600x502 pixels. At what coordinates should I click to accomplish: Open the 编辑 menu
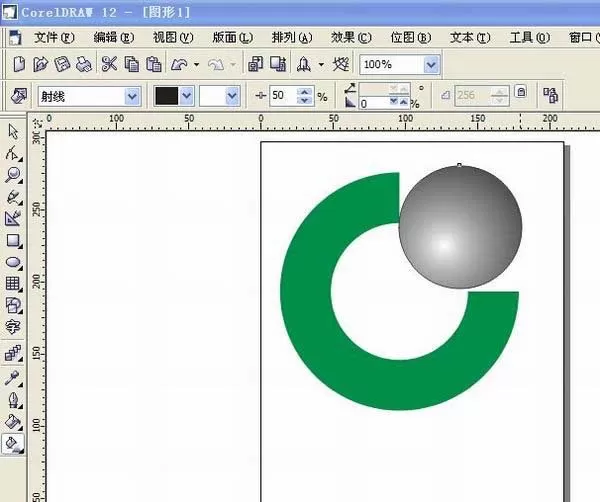[113, 37]
